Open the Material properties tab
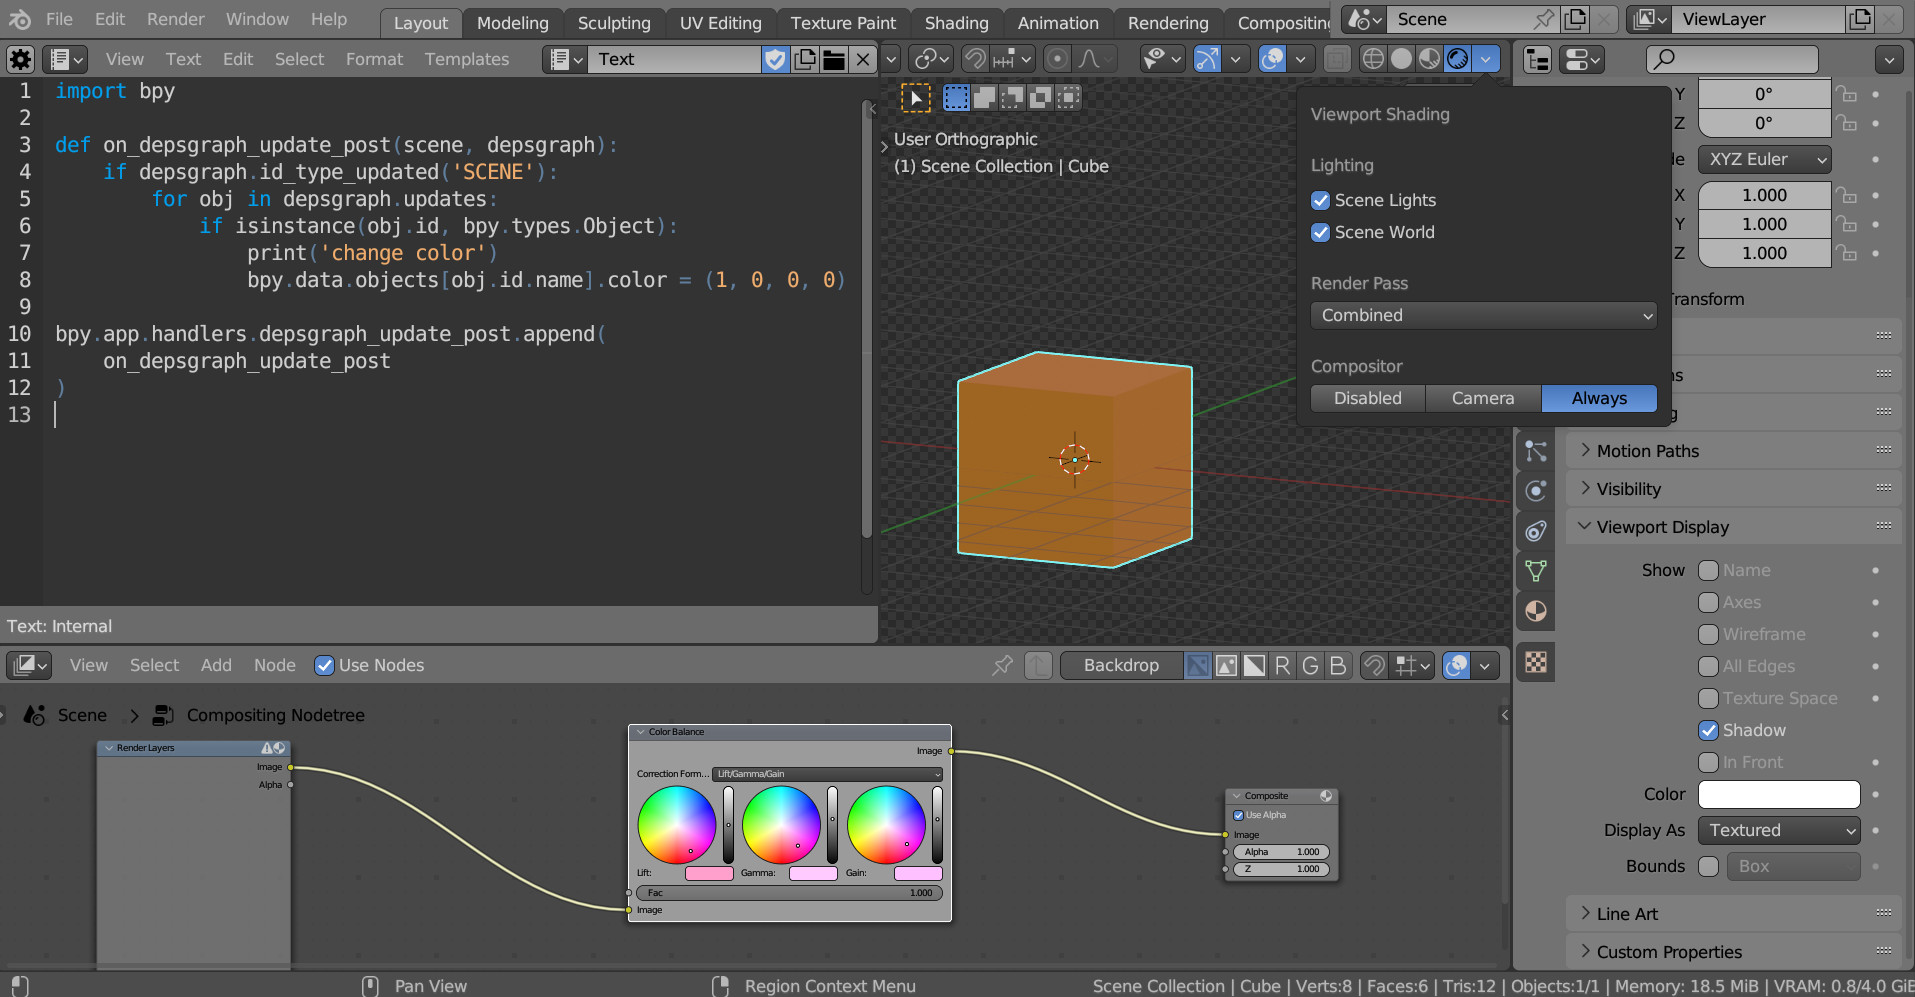Viewport: 1915px width, 997px height. 1536,611
